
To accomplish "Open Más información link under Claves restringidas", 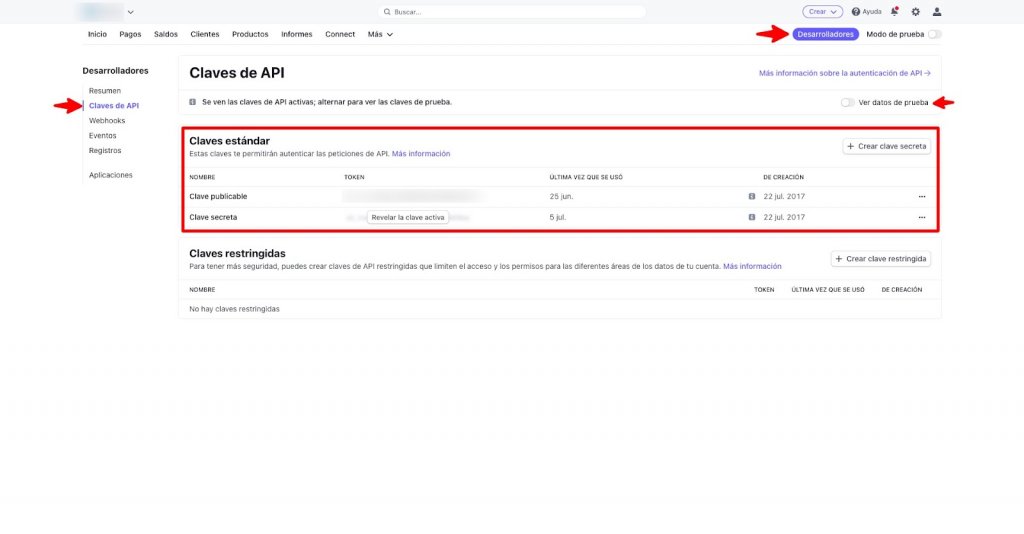I will point(752,266).
